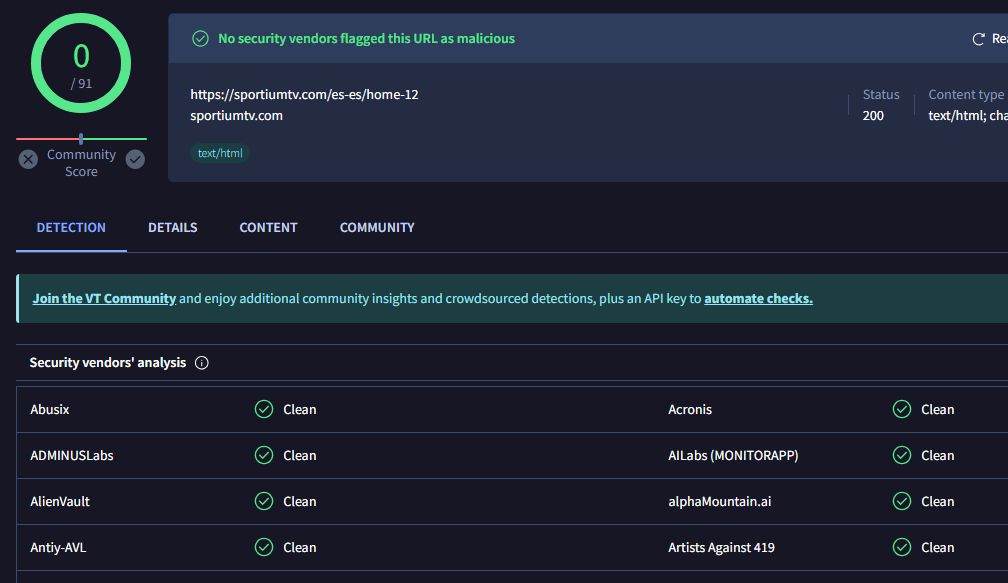Click the ADMINUSLabs vendor name
Screen dimensions: 1008x583
72,456
